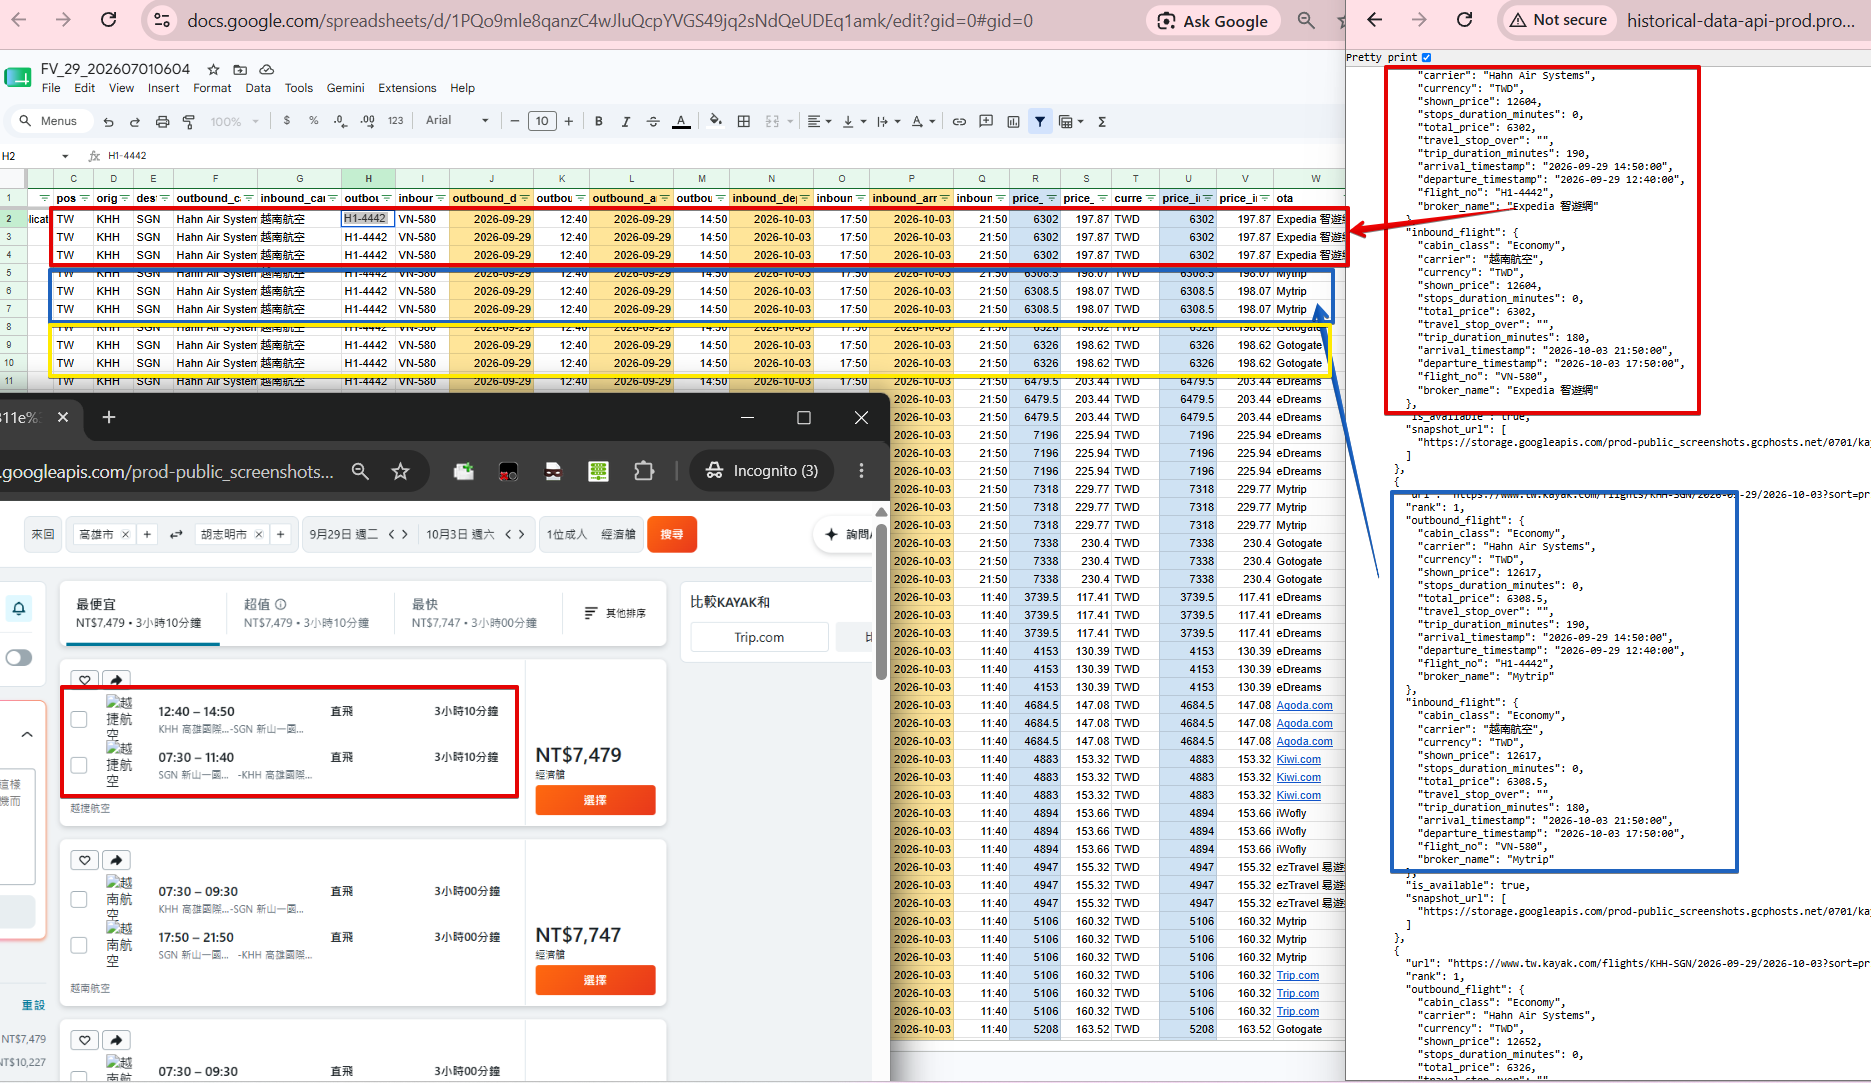Viewport: 1871px width, 1083px height.
Task: Open the Kayak other sorting options
Action: point(615,613)
